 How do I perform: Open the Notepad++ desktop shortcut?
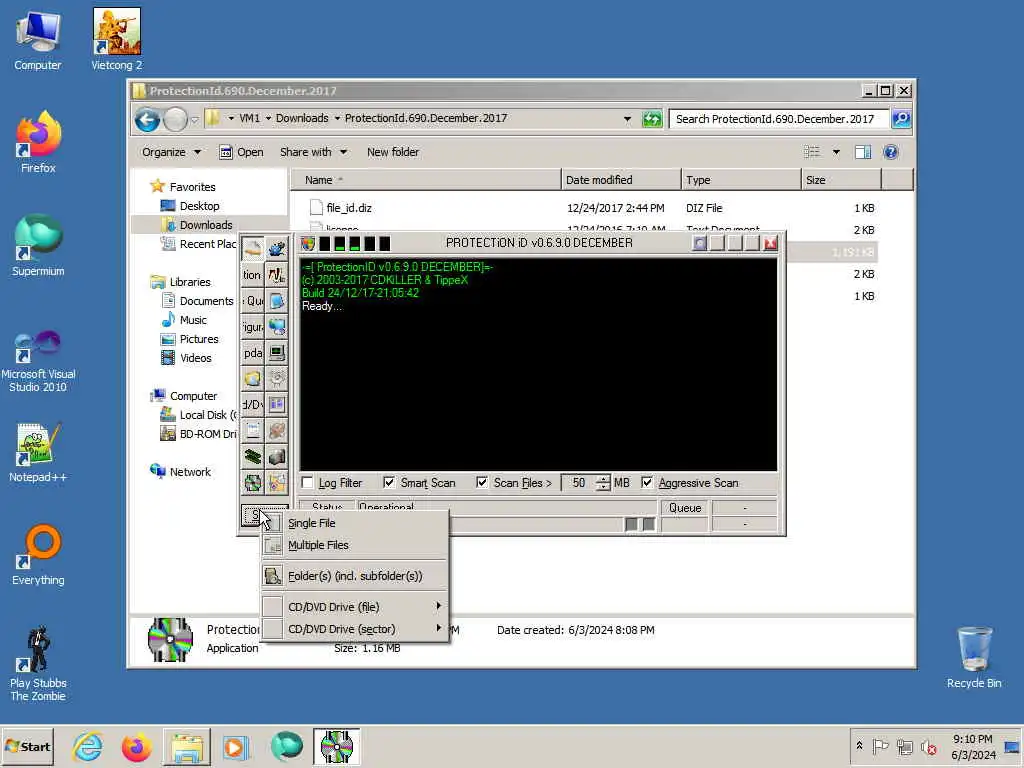click(38, 452)
